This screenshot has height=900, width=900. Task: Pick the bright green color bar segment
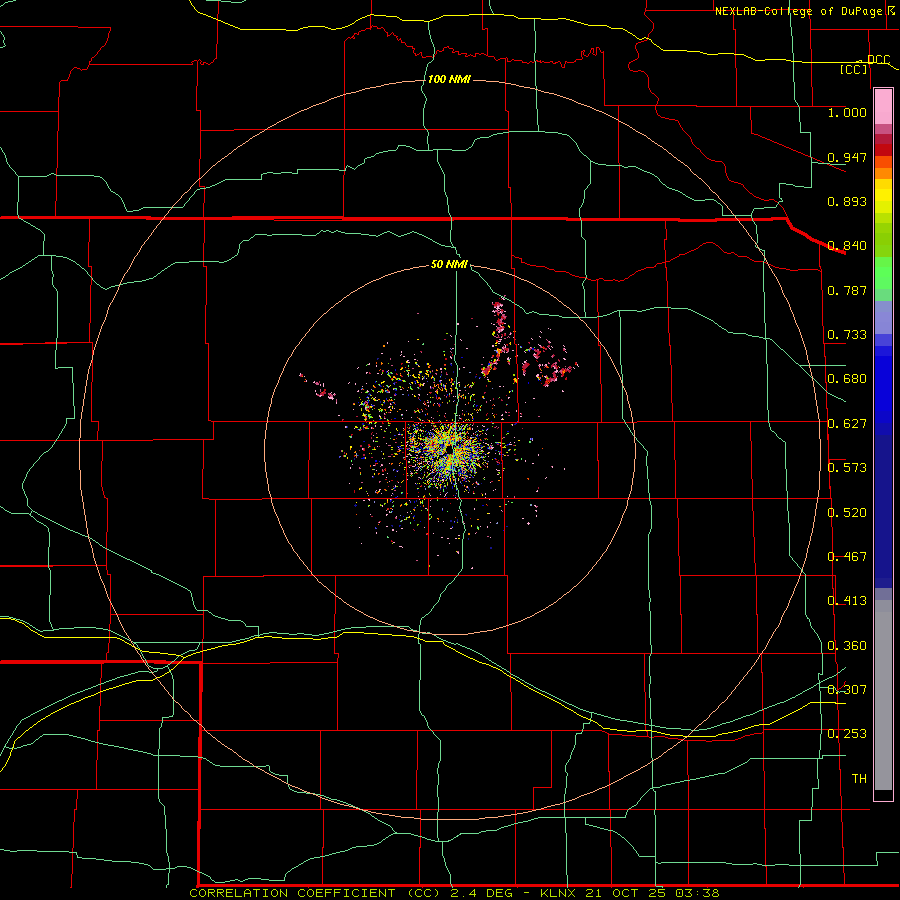[883, 272]
